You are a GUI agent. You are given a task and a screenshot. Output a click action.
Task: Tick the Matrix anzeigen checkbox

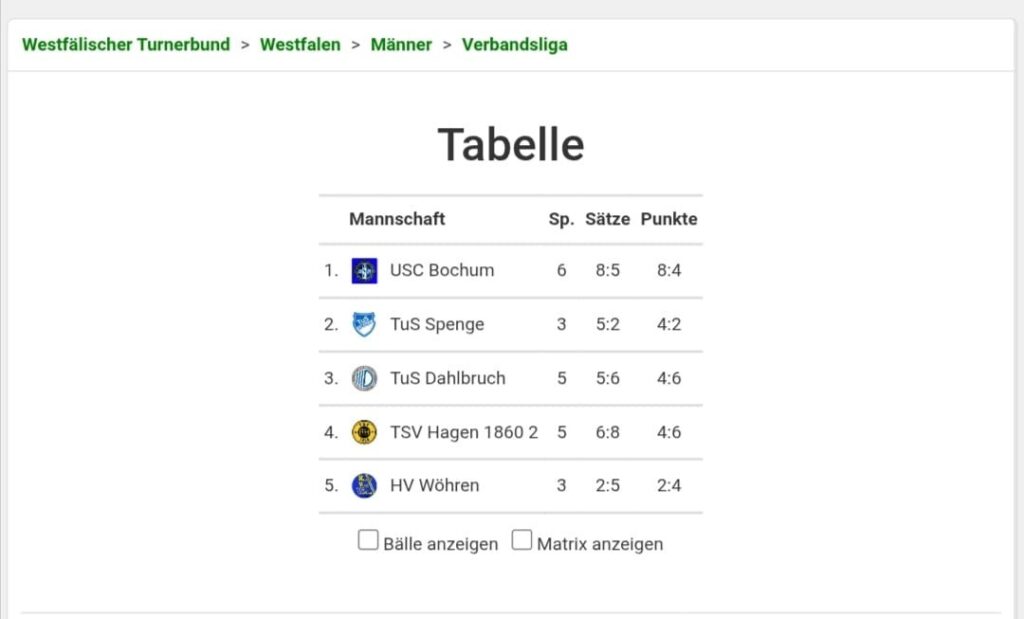[522, 540]
